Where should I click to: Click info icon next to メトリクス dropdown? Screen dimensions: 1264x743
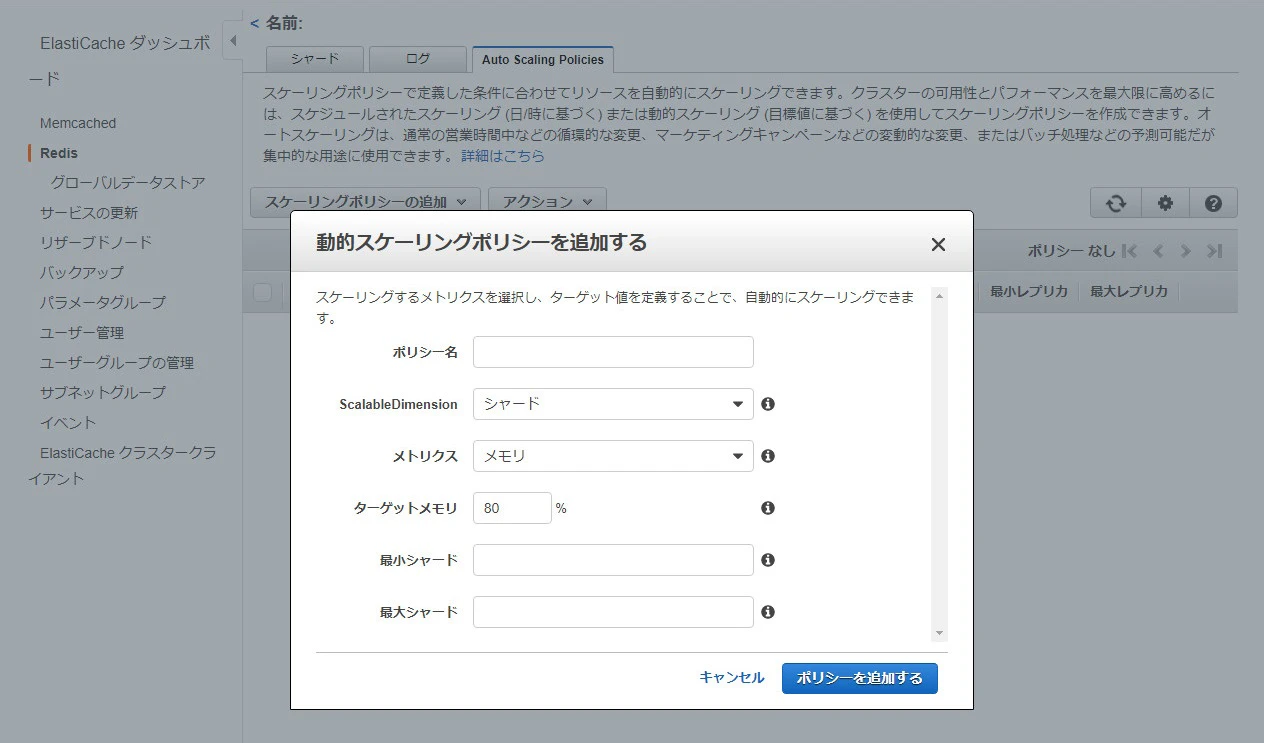(768, 456)
